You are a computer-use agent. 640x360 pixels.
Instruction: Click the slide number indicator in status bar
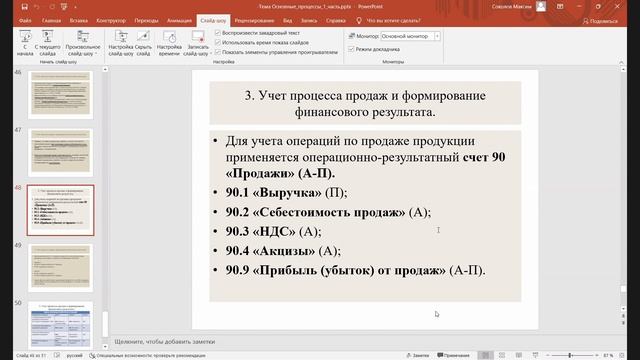(31, 356)
